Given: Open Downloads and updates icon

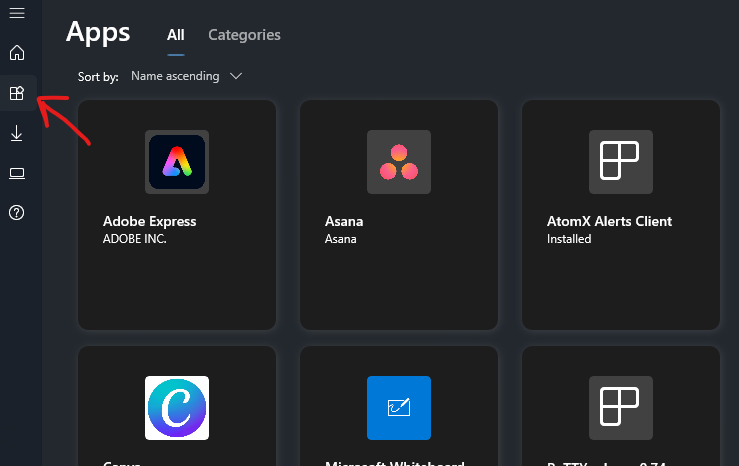Looking at the screenshot, I should (x=17, y=133).
